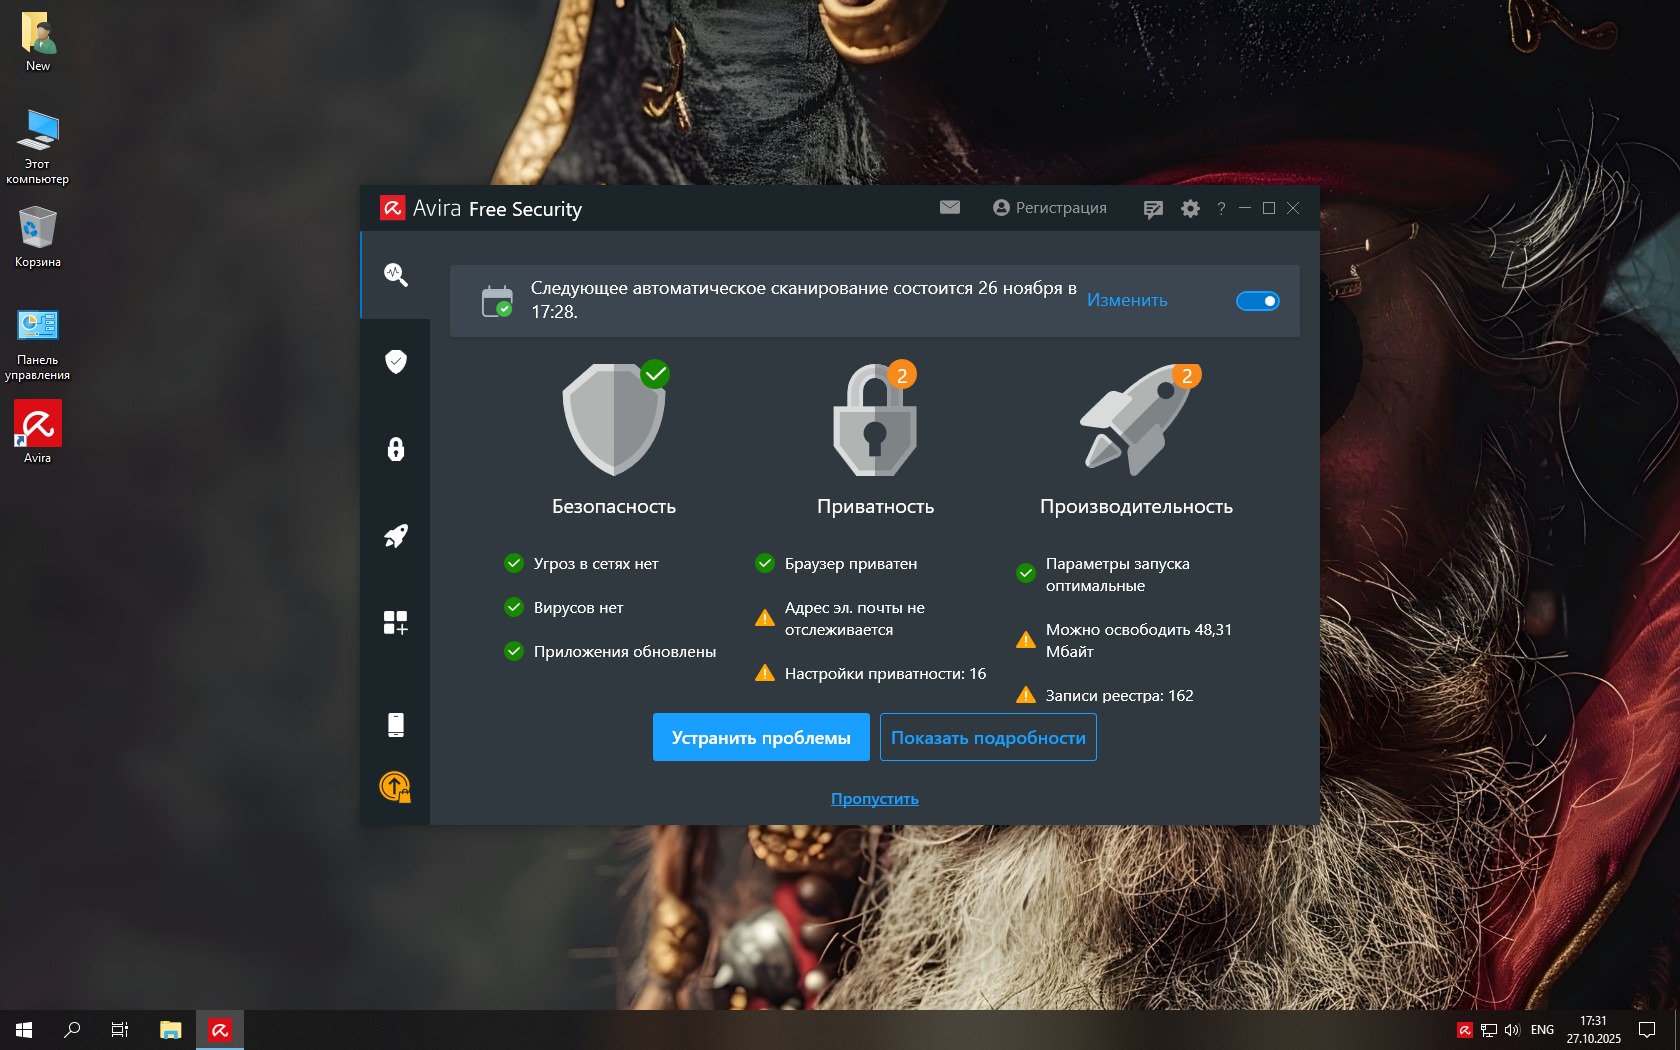Click the Avira tray icon in system tray
The height and width of the screenshot is (1050, 1680).
[x=1465, y=1030]
